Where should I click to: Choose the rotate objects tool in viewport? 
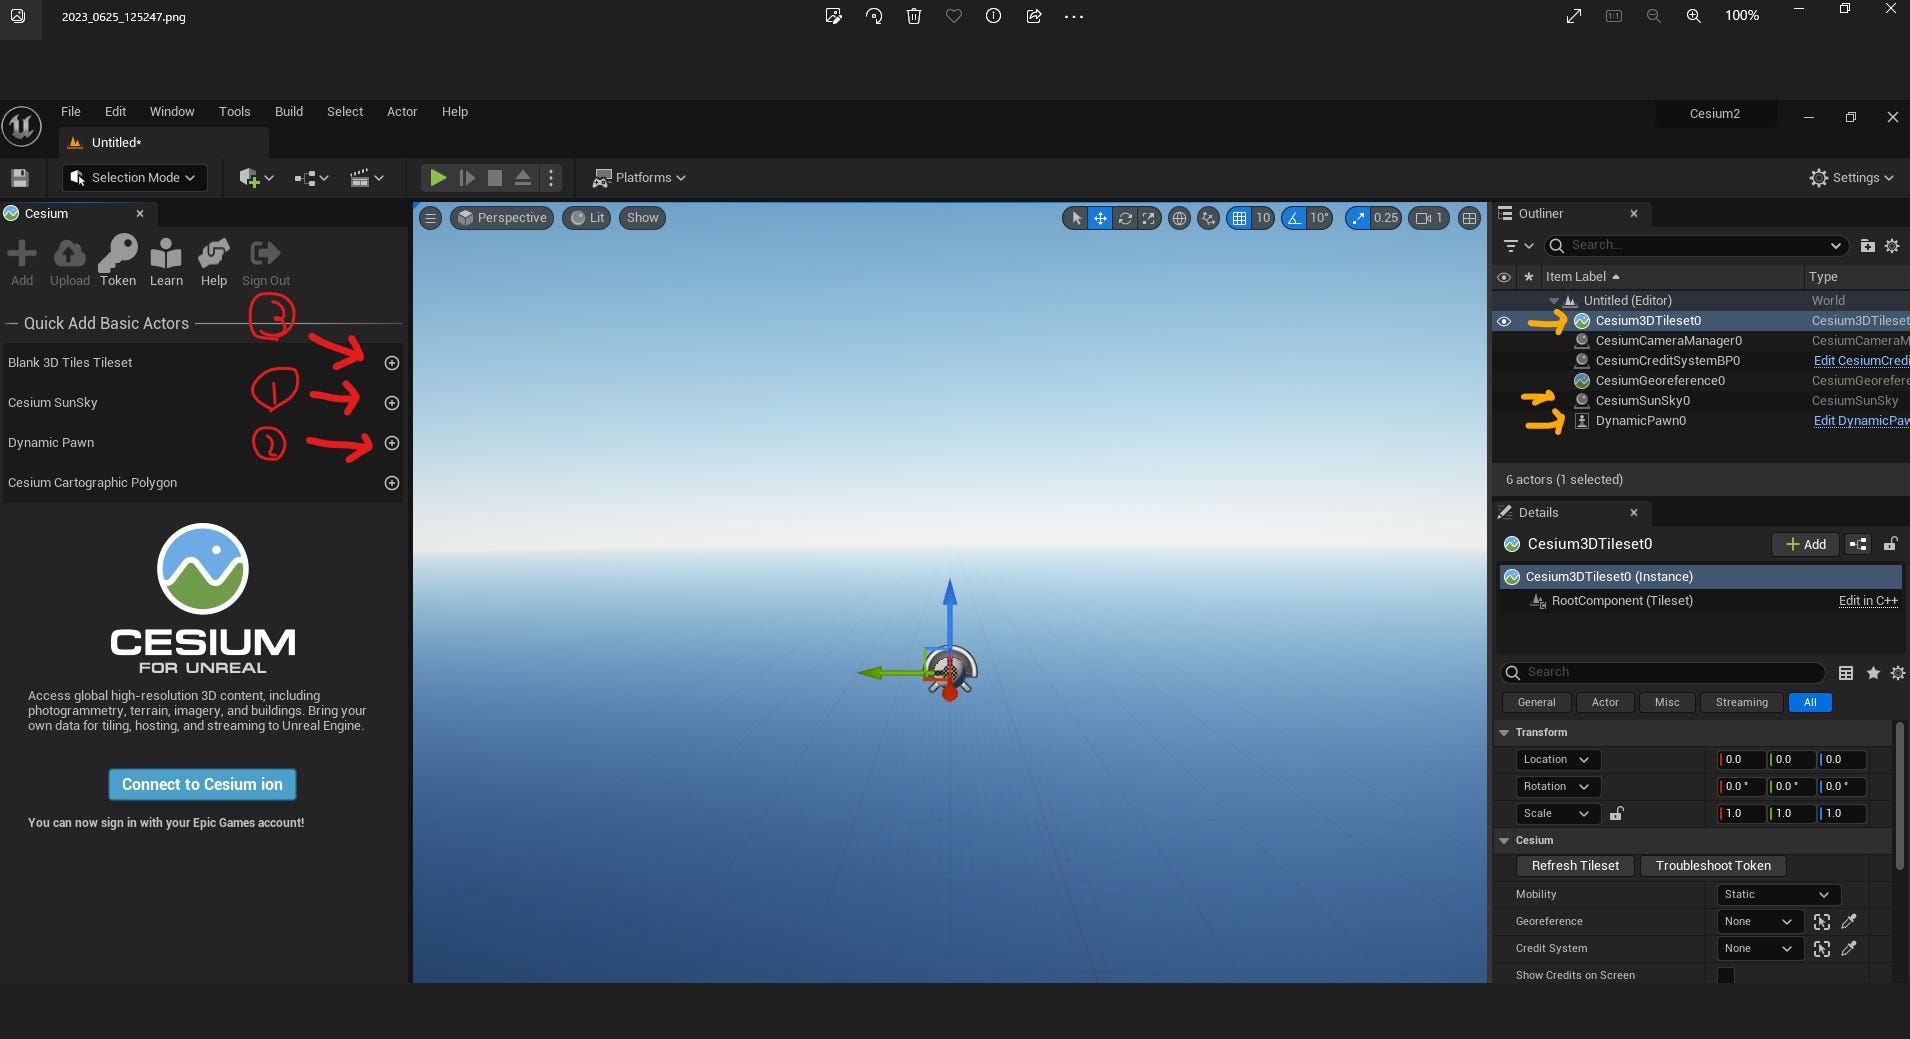tap(1125, 218)
